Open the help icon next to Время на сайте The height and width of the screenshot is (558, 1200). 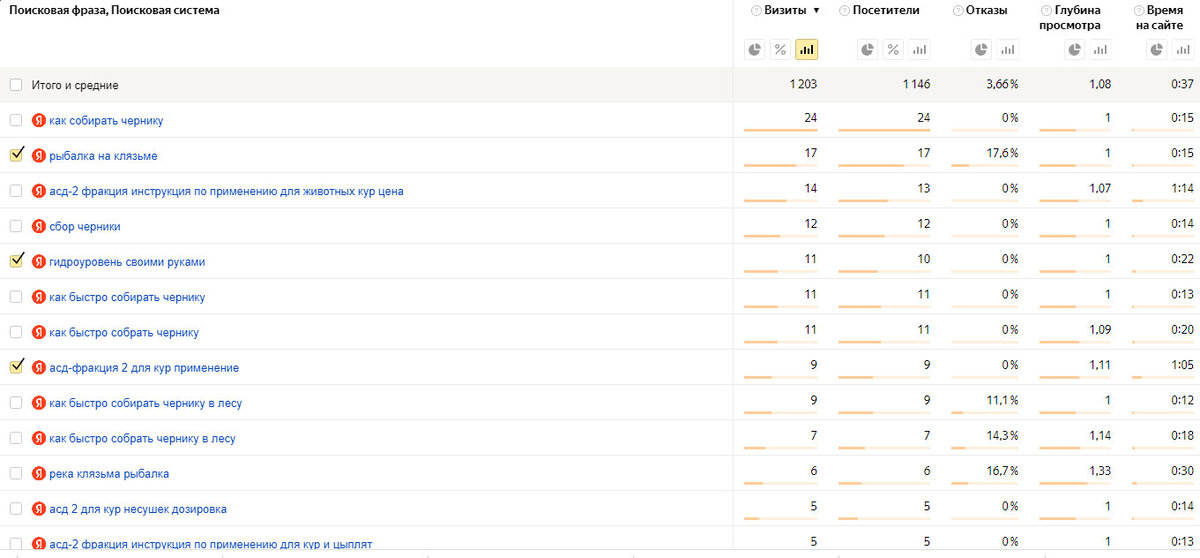coord(1139,11)
